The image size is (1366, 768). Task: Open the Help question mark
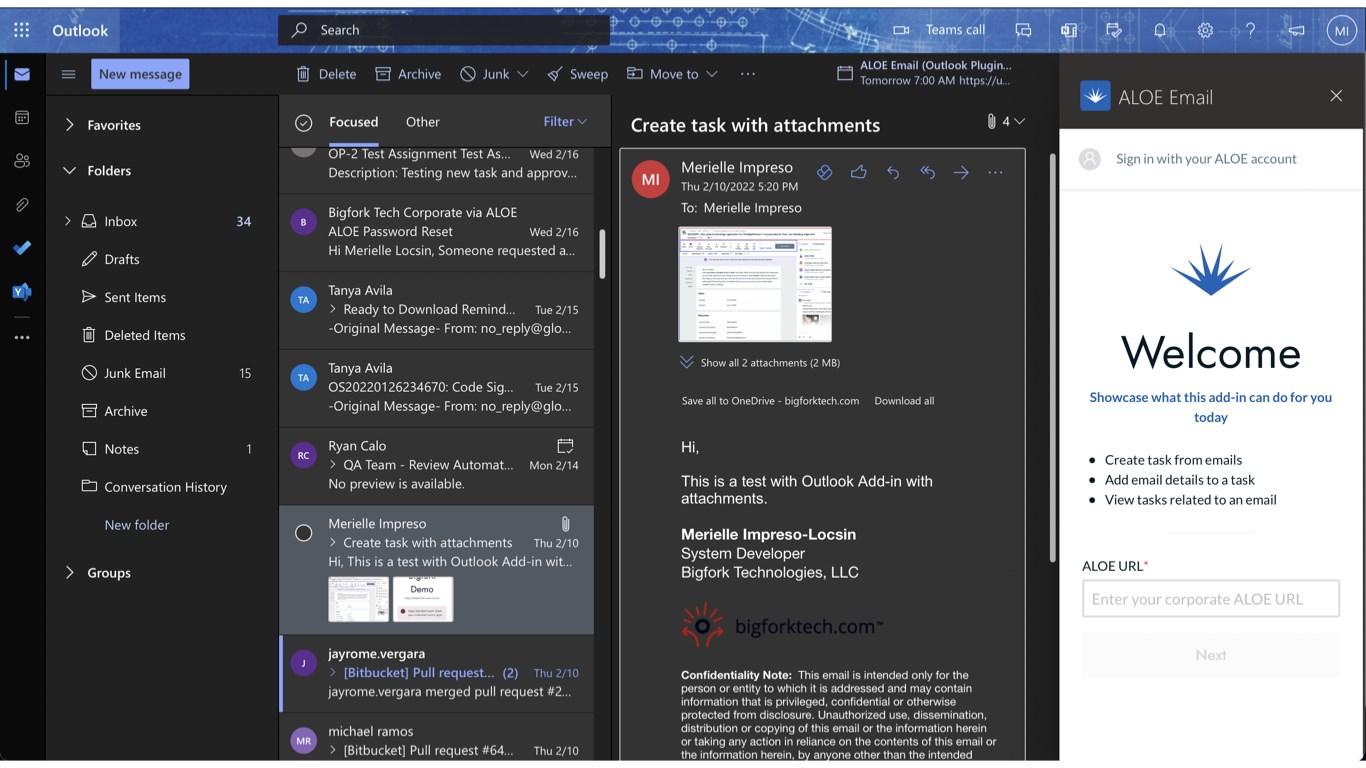coord(1250,30)
